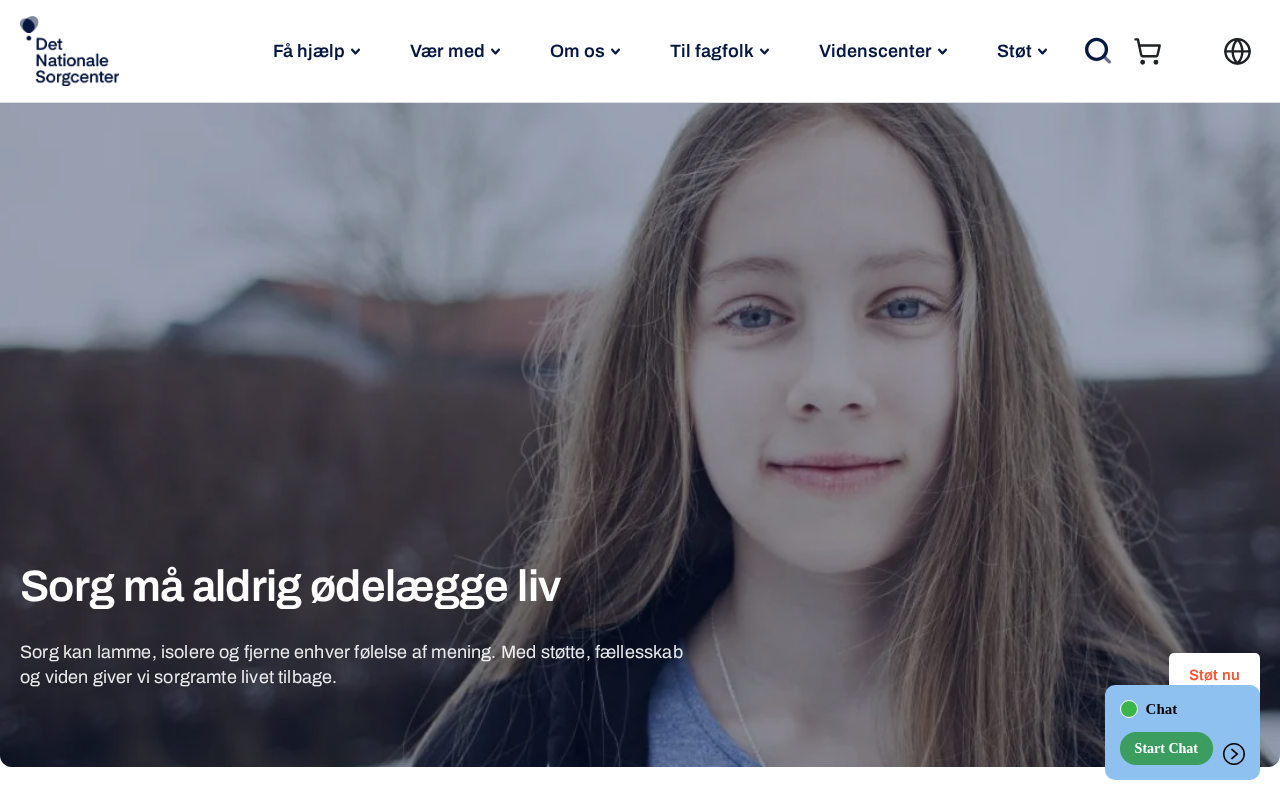Click the green online status dot in chat
The image size is (1280, 800).
point(1129,709)
